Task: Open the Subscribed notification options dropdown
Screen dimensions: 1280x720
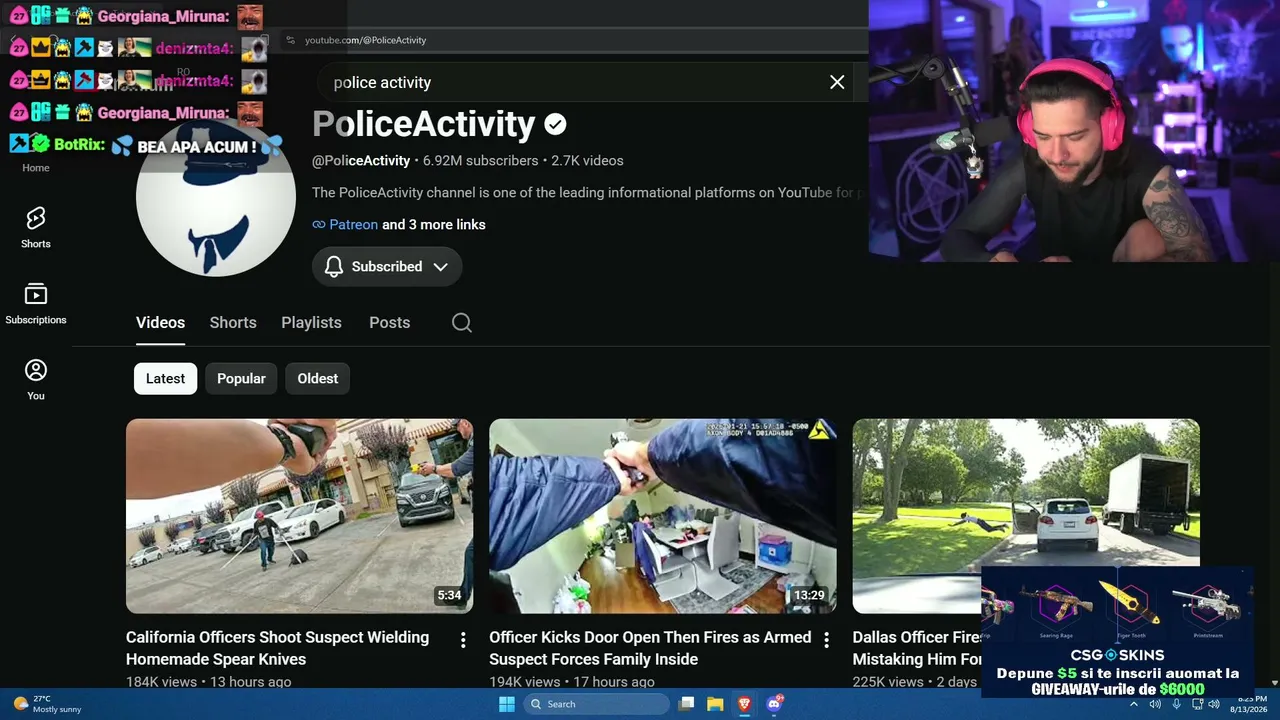Action: click(x=387, y=266)
